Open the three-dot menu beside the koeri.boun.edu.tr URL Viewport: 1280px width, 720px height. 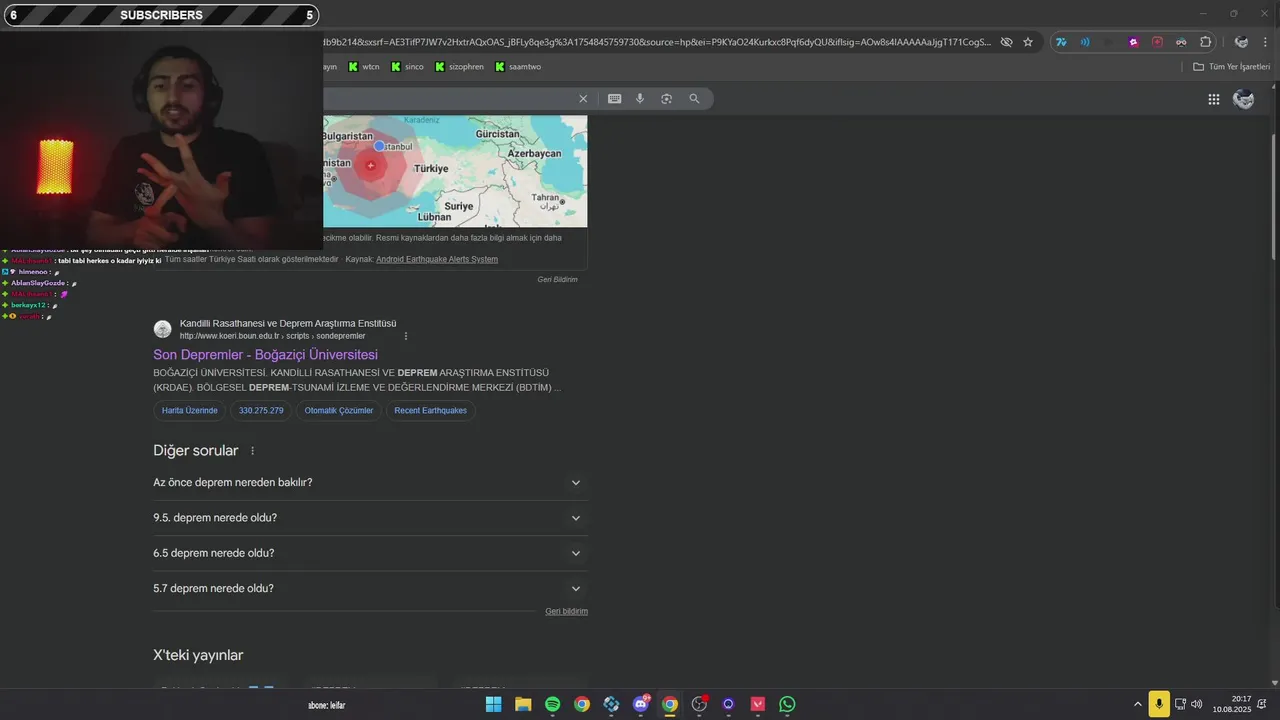point(406,336)
